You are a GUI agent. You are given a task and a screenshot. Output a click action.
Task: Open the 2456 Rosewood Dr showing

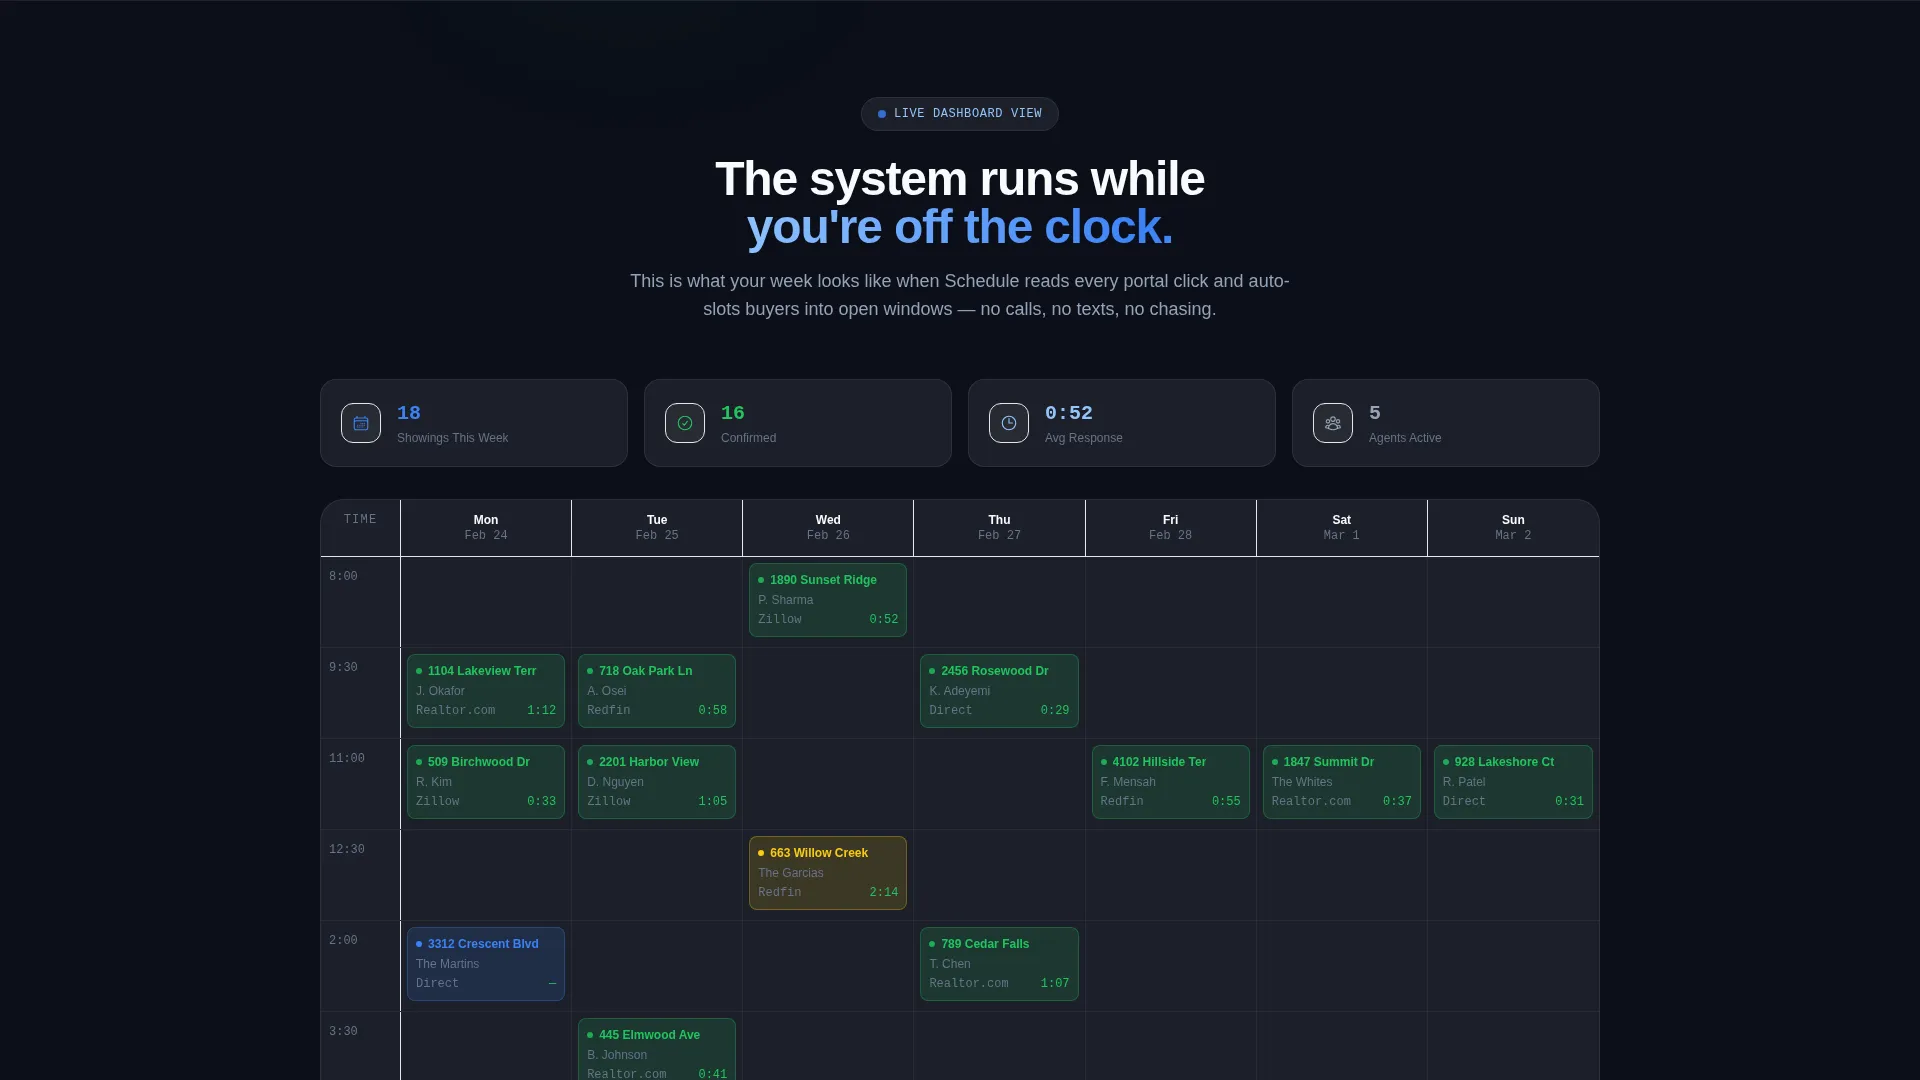pos(999,691)
